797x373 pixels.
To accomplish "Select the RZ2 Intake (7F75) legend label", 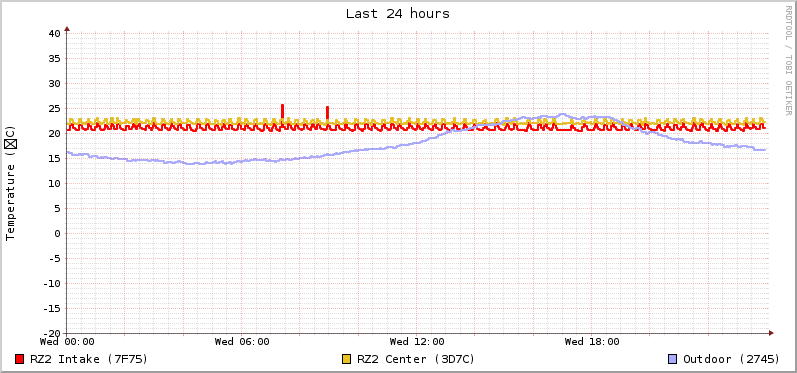I will pyautogui.click(x=89, y=359).
